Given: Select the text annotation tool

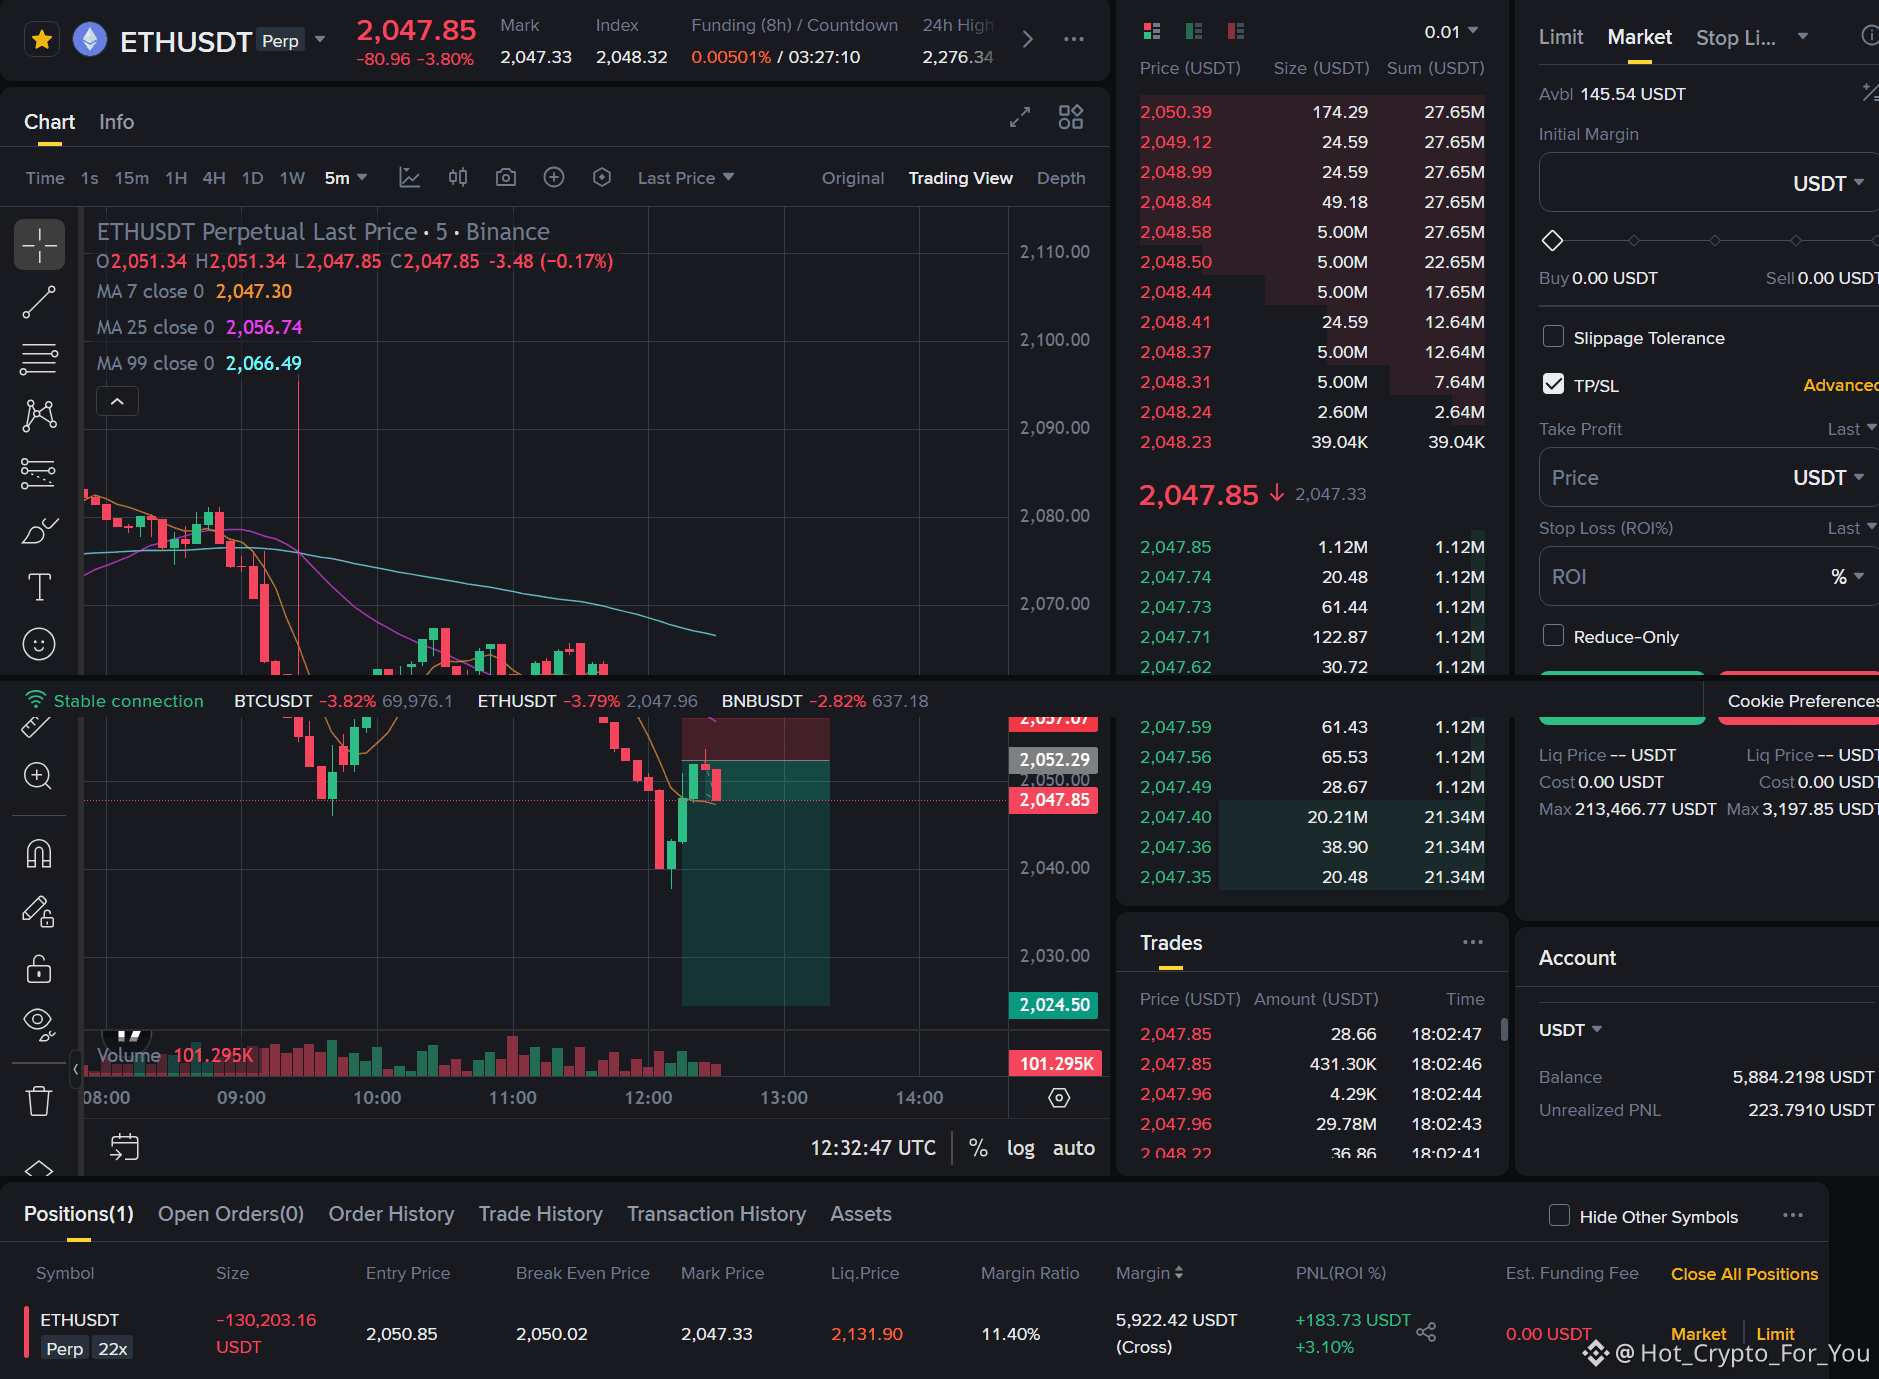Looking at the screenshot, I should (x=39, y=587).
